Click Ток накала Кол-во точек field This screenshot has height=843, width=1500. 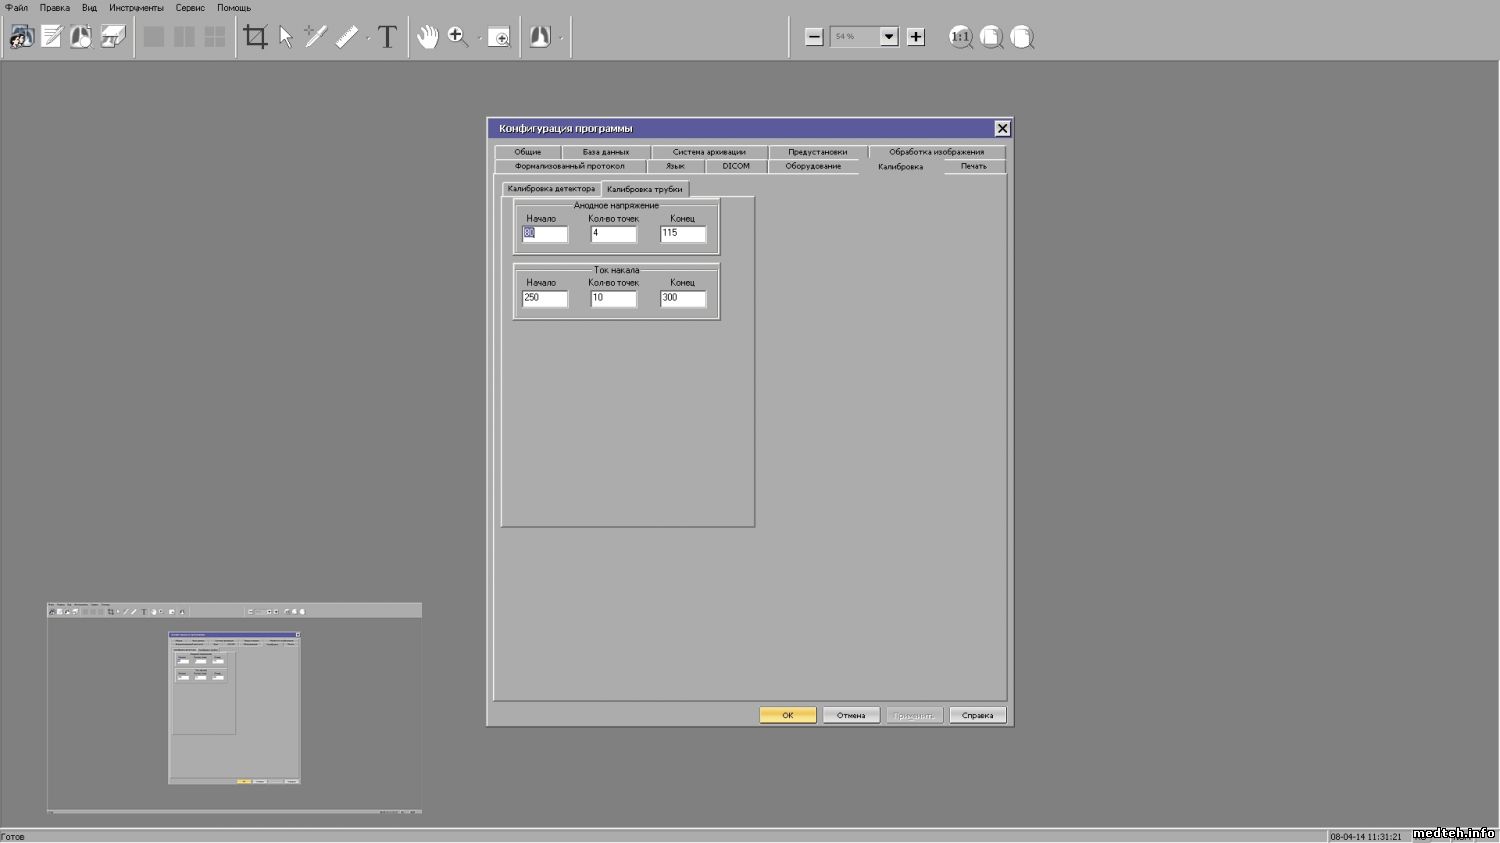coord(613,298)
